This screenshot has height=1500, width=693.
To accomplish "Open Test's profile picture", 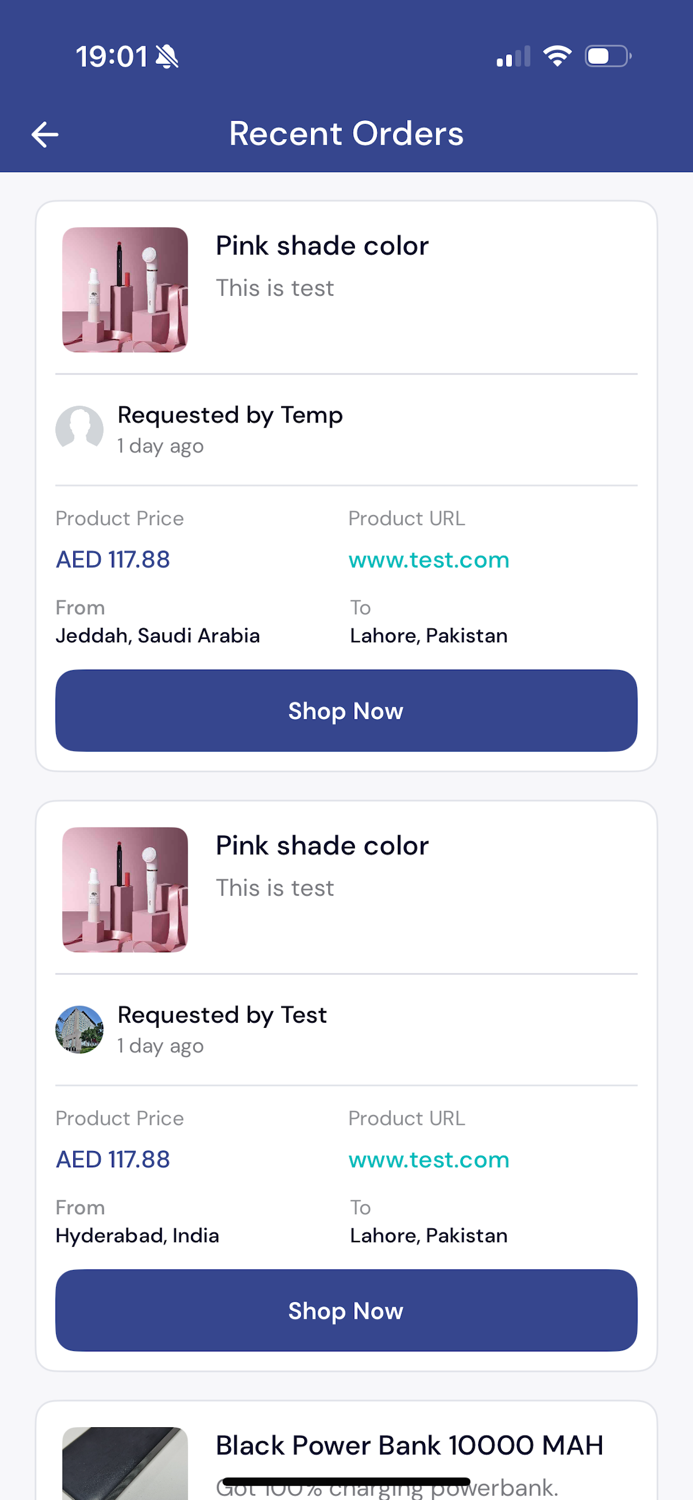I will (79, 1030).
